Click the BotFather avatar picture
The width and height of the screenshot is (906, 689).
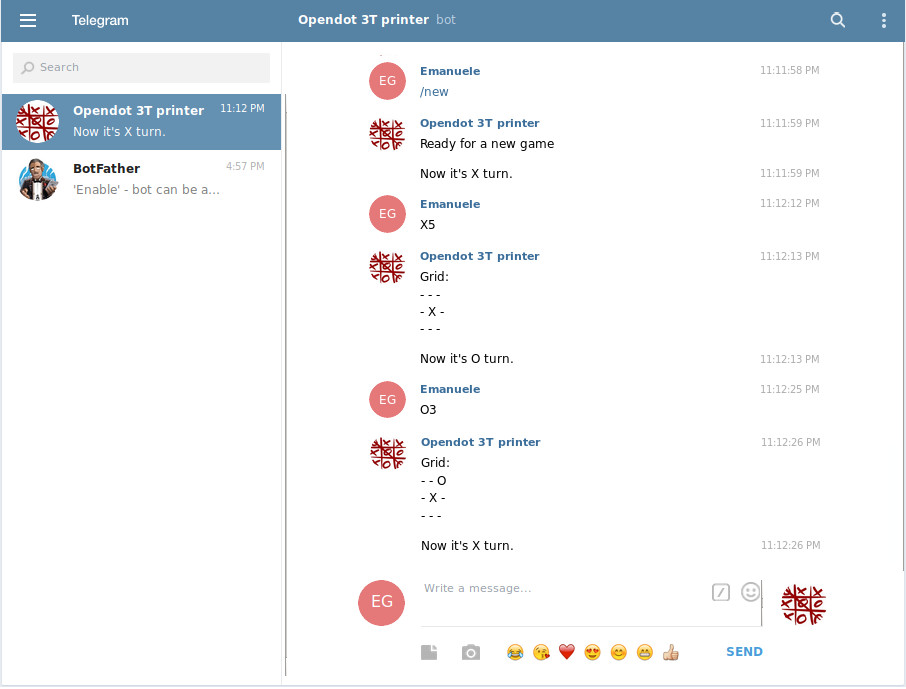[38, 179]
